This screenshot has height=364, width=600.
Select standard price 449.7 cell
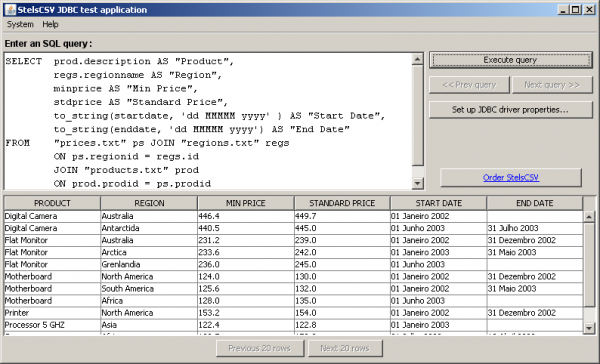coord(342,216)
